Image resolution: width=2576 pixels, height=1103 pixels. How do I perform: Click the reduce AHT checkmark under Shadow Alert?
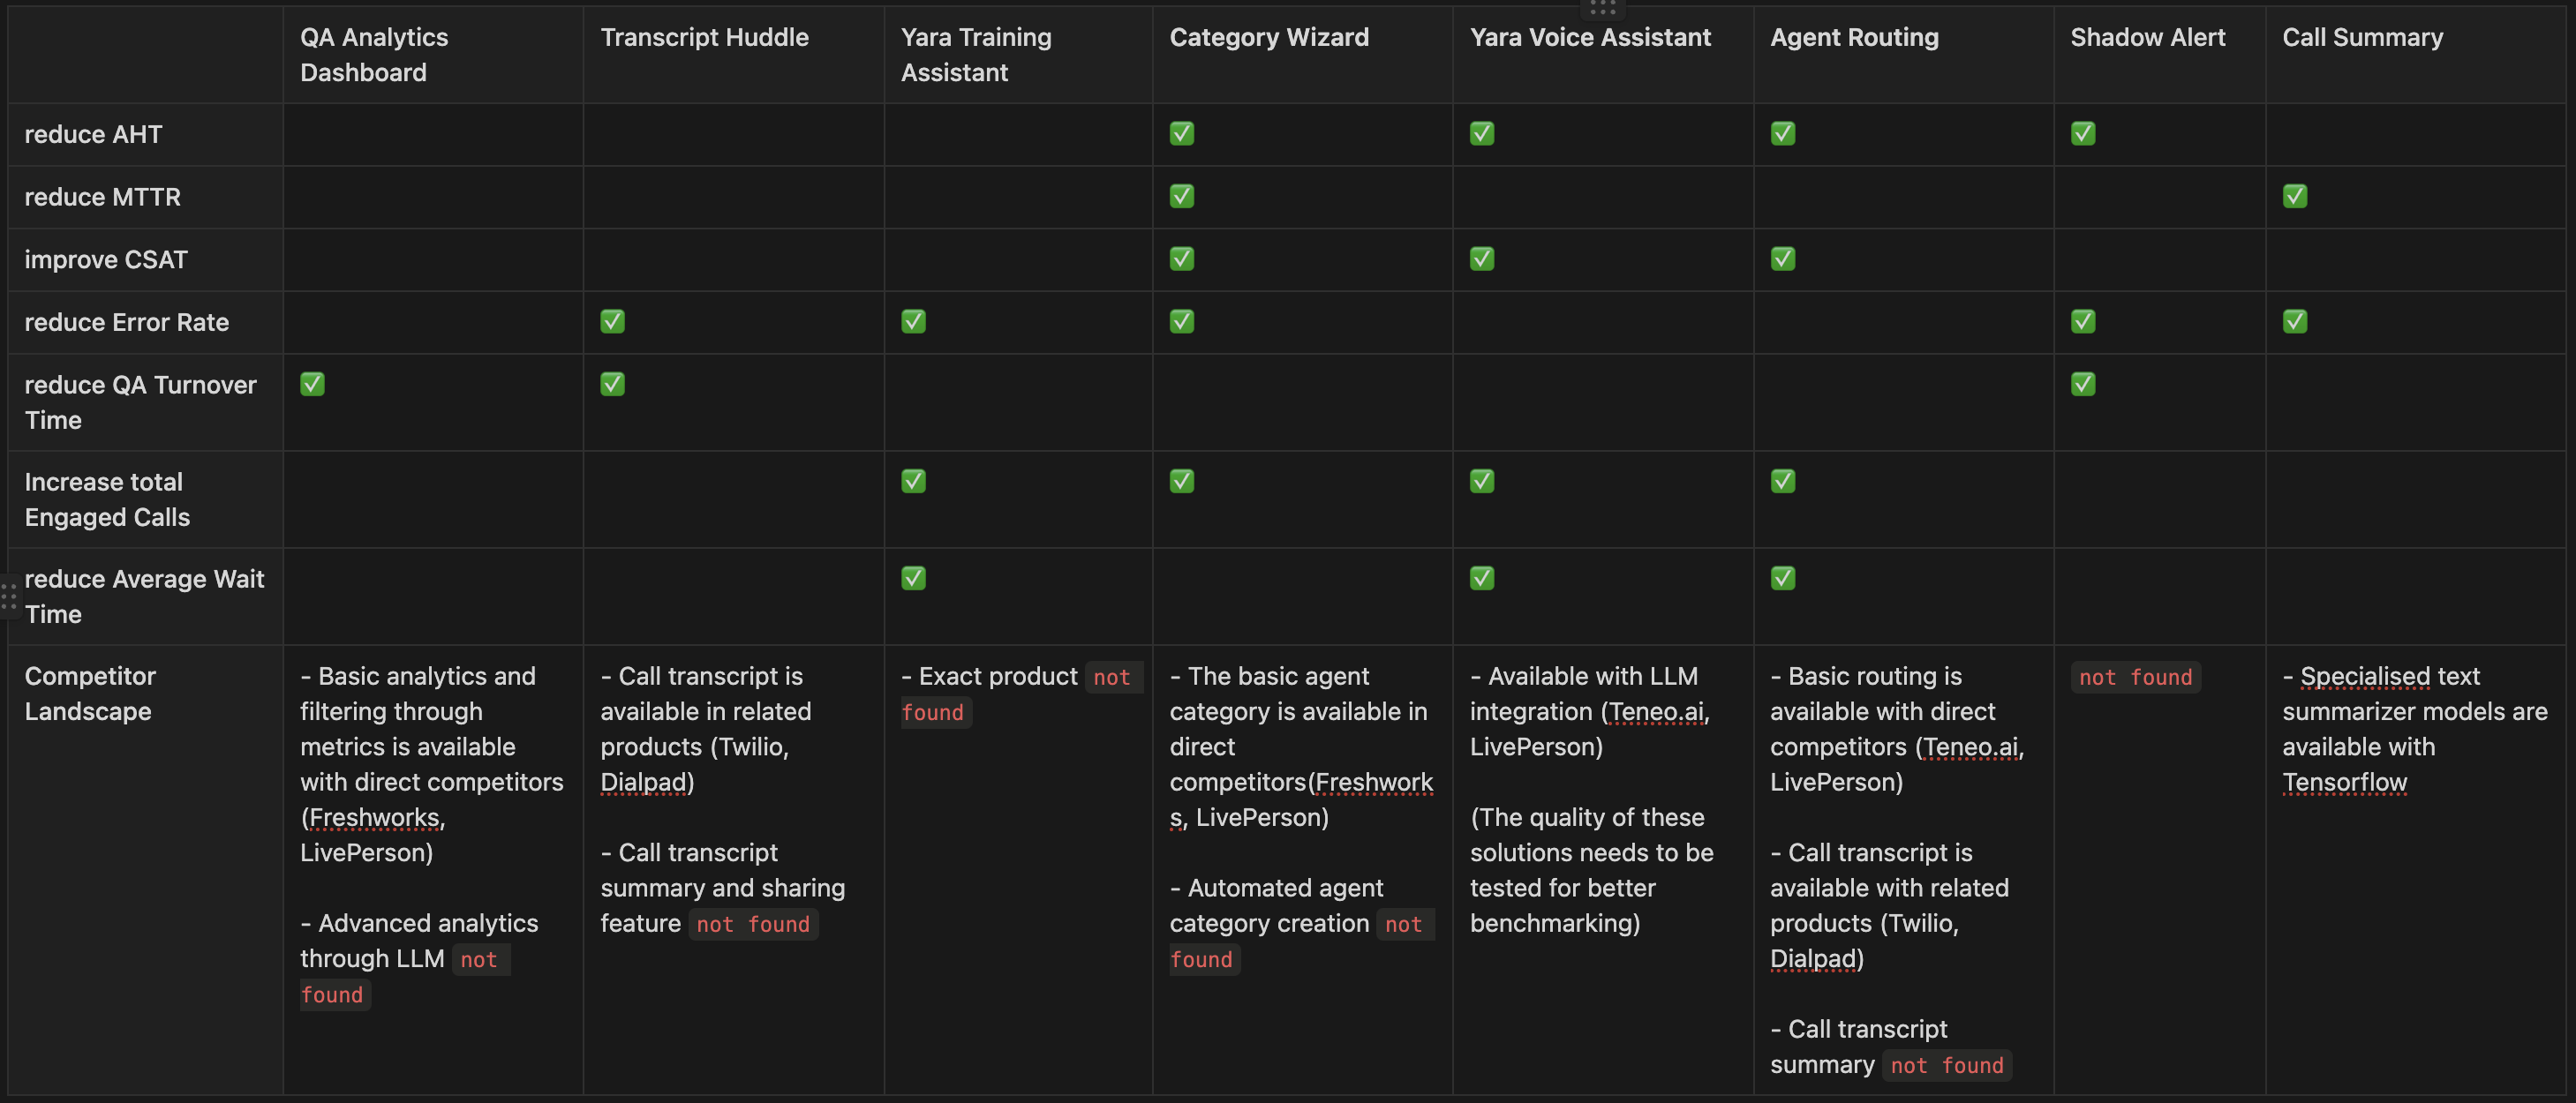(x=2083, y=133)
